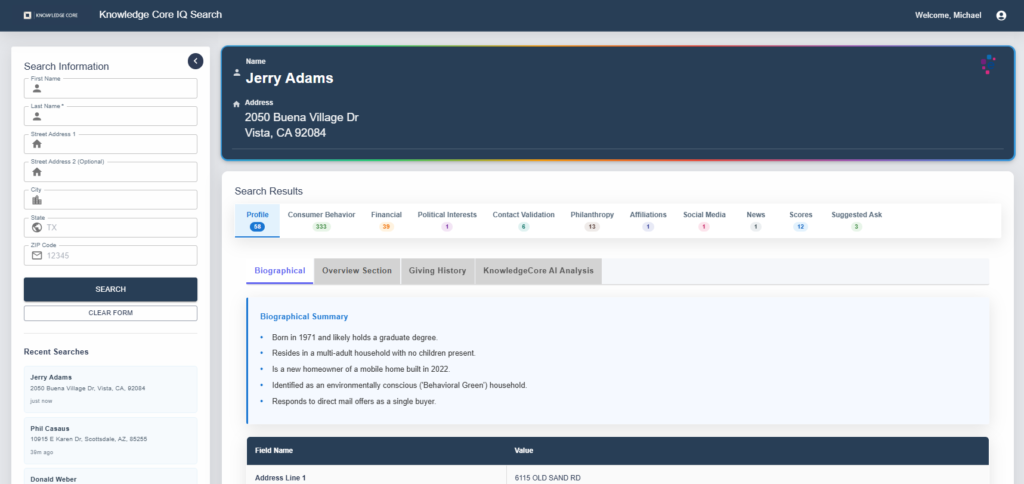View the Suggested Ask tab

coord(856,220)
